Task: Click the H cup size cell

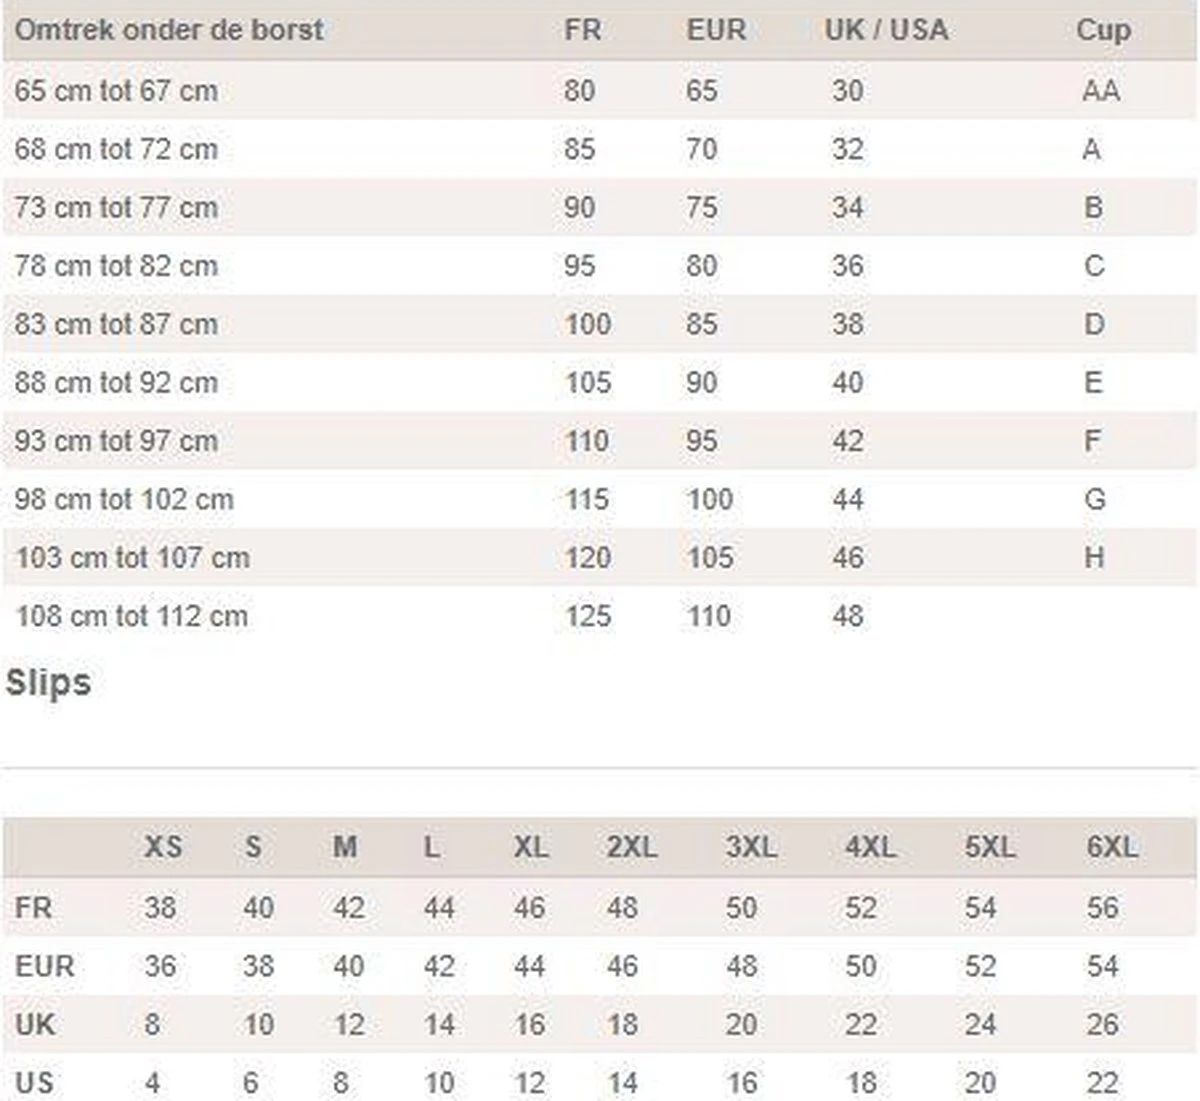Action: tap(1094, 557)
